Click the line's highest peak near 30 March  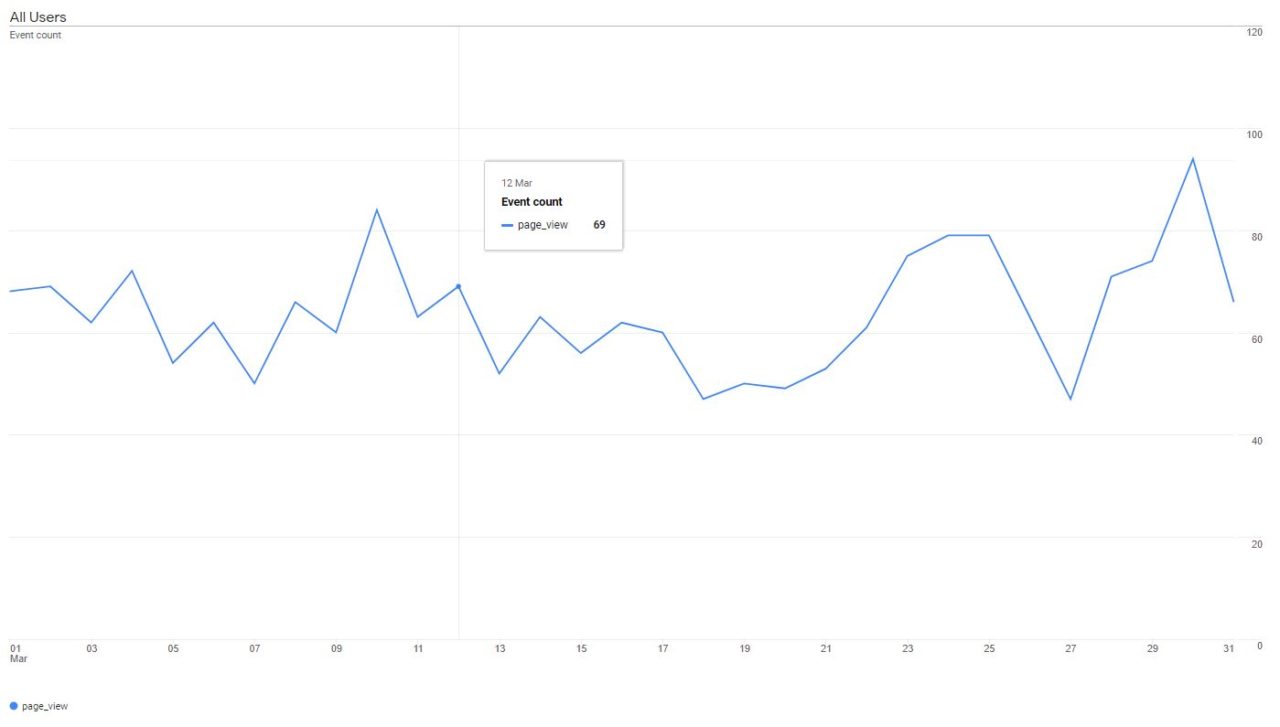1192,159
